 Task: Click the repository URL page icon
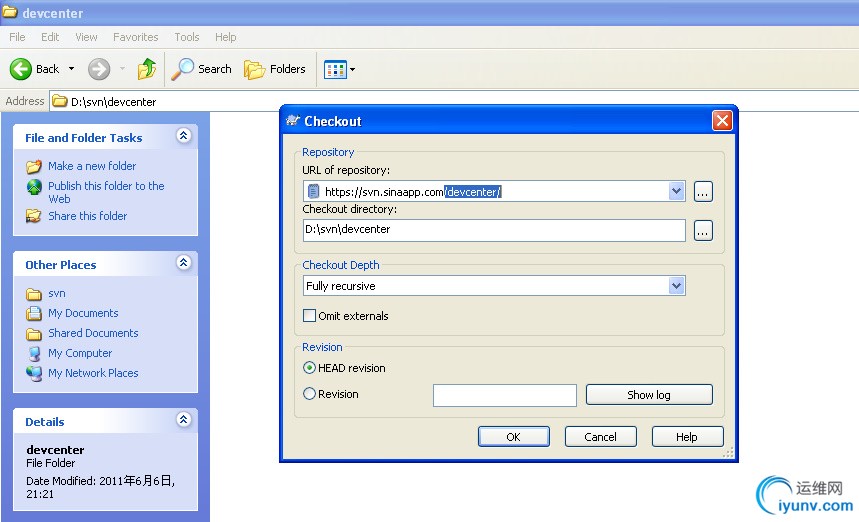pyautogui.click(x=313, y=191)
